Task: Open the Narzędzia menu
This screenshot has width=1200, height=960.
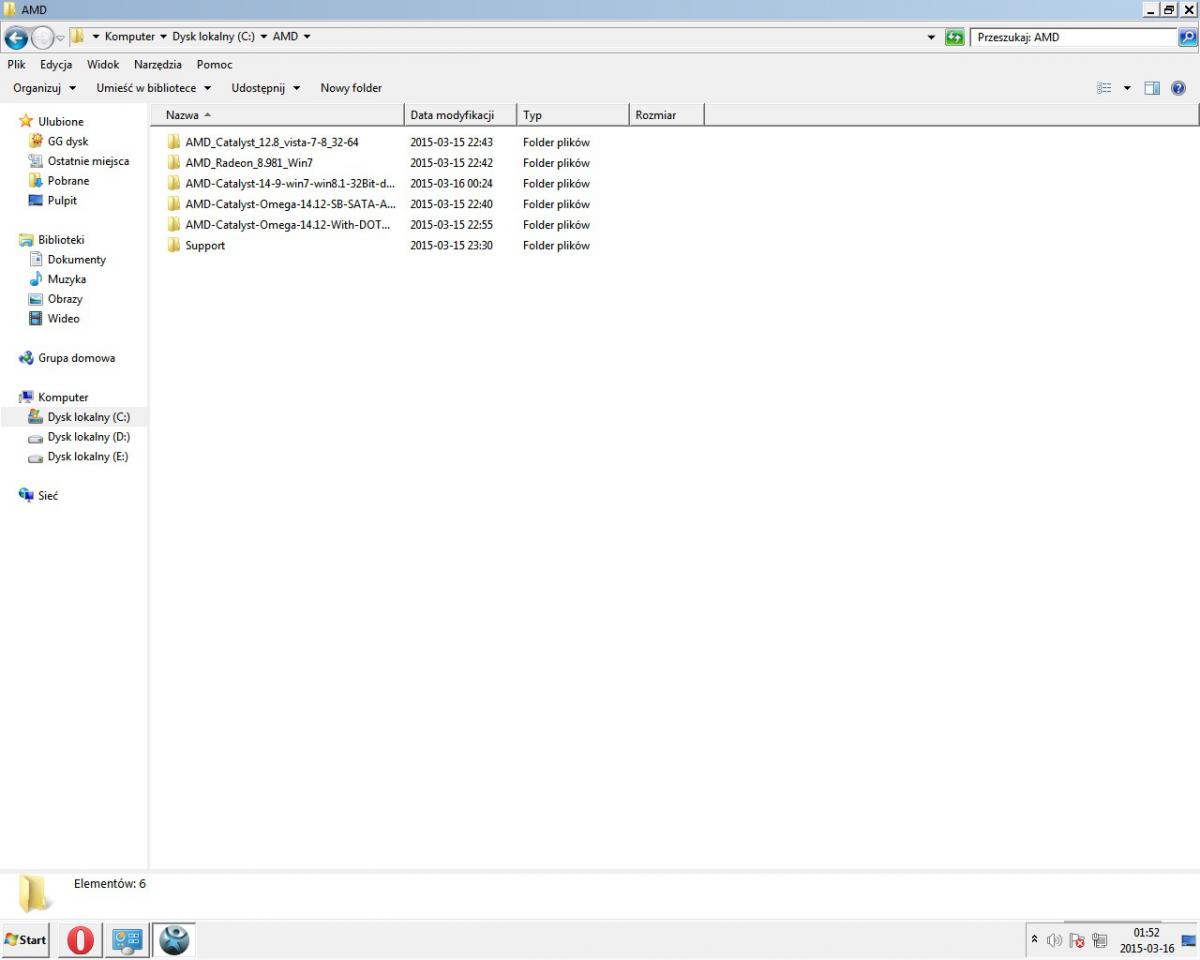Action: (158, 64)
